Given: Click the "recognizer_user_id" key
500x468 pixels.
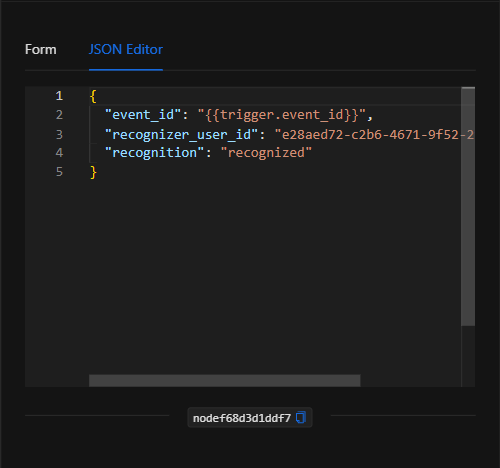Looking at the screenshot, I should pyautogui.click(x=181, y=135).
